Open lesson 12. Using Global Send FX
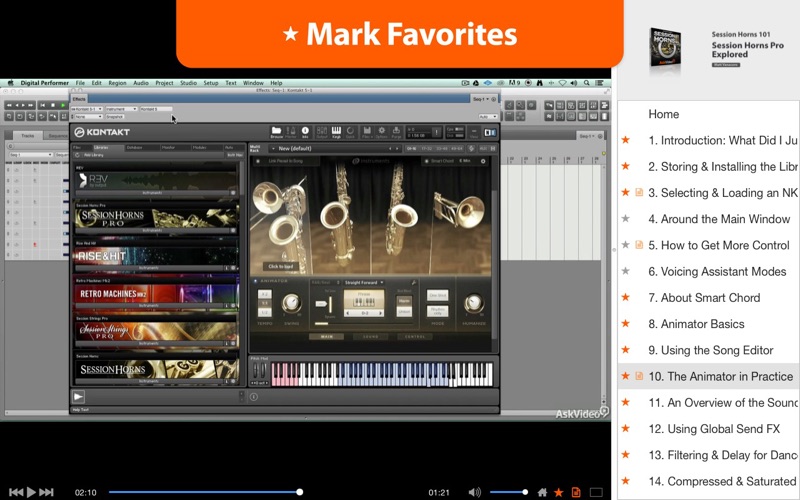The height and width of the screenshot is (500, 800). 714,429
